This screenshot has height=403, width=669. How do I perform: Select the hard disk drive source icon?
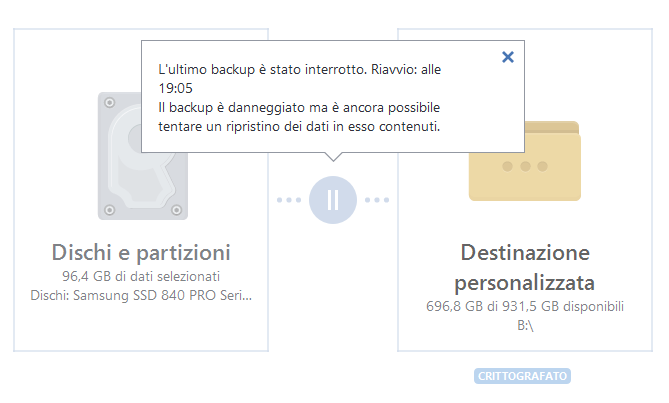[x=143, y=156]
